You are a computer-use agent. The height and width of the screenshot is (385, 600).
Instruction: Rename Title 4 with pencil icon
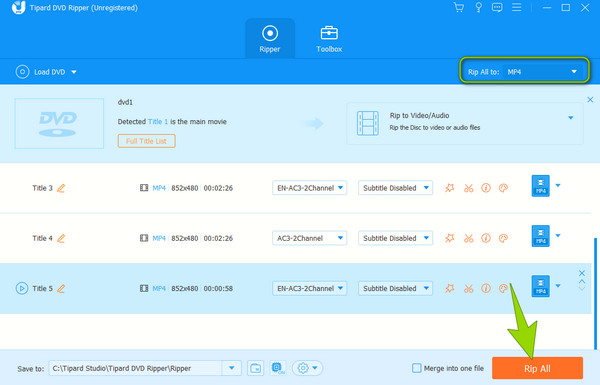point(61,238)
